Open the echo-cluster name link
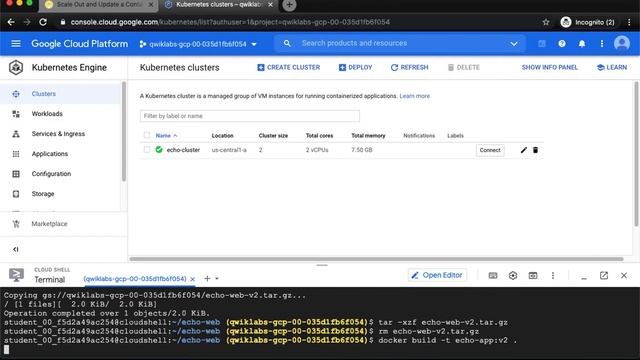640x360 pixels. 183,150
